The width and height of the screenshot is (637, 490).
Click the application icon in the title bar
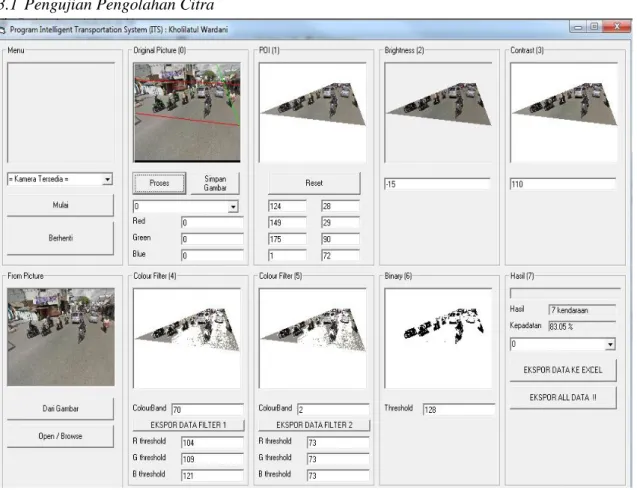point(2,30)
